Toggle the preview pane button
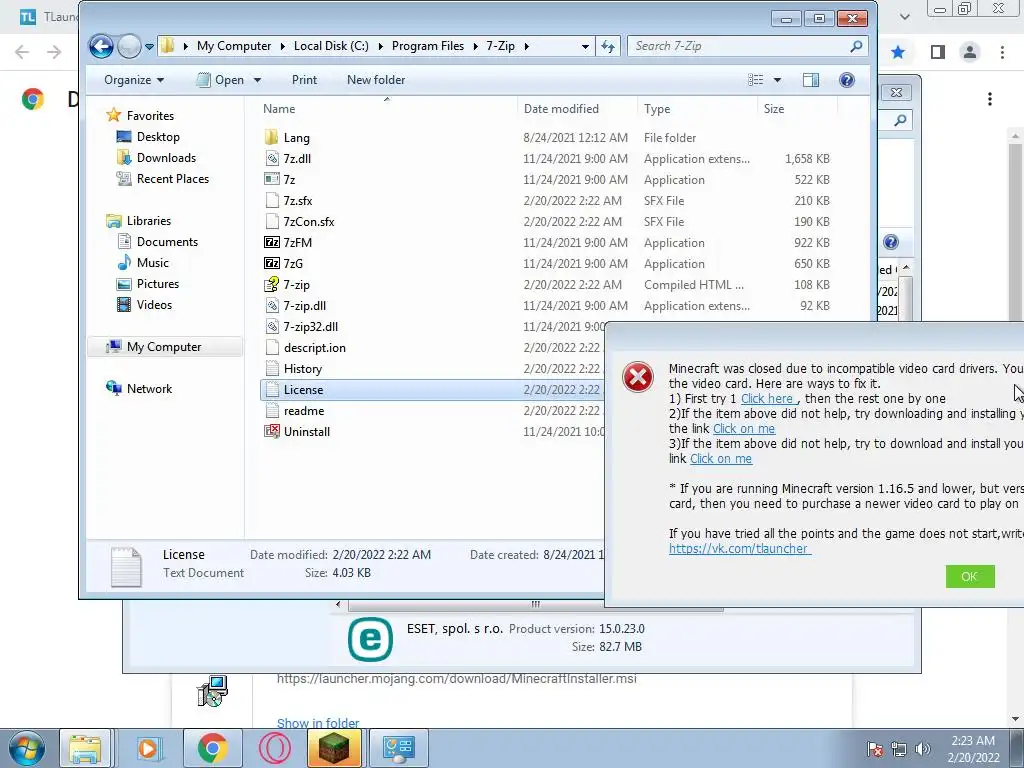Viewport: 1024px width, 768px height. click(810, 80)
